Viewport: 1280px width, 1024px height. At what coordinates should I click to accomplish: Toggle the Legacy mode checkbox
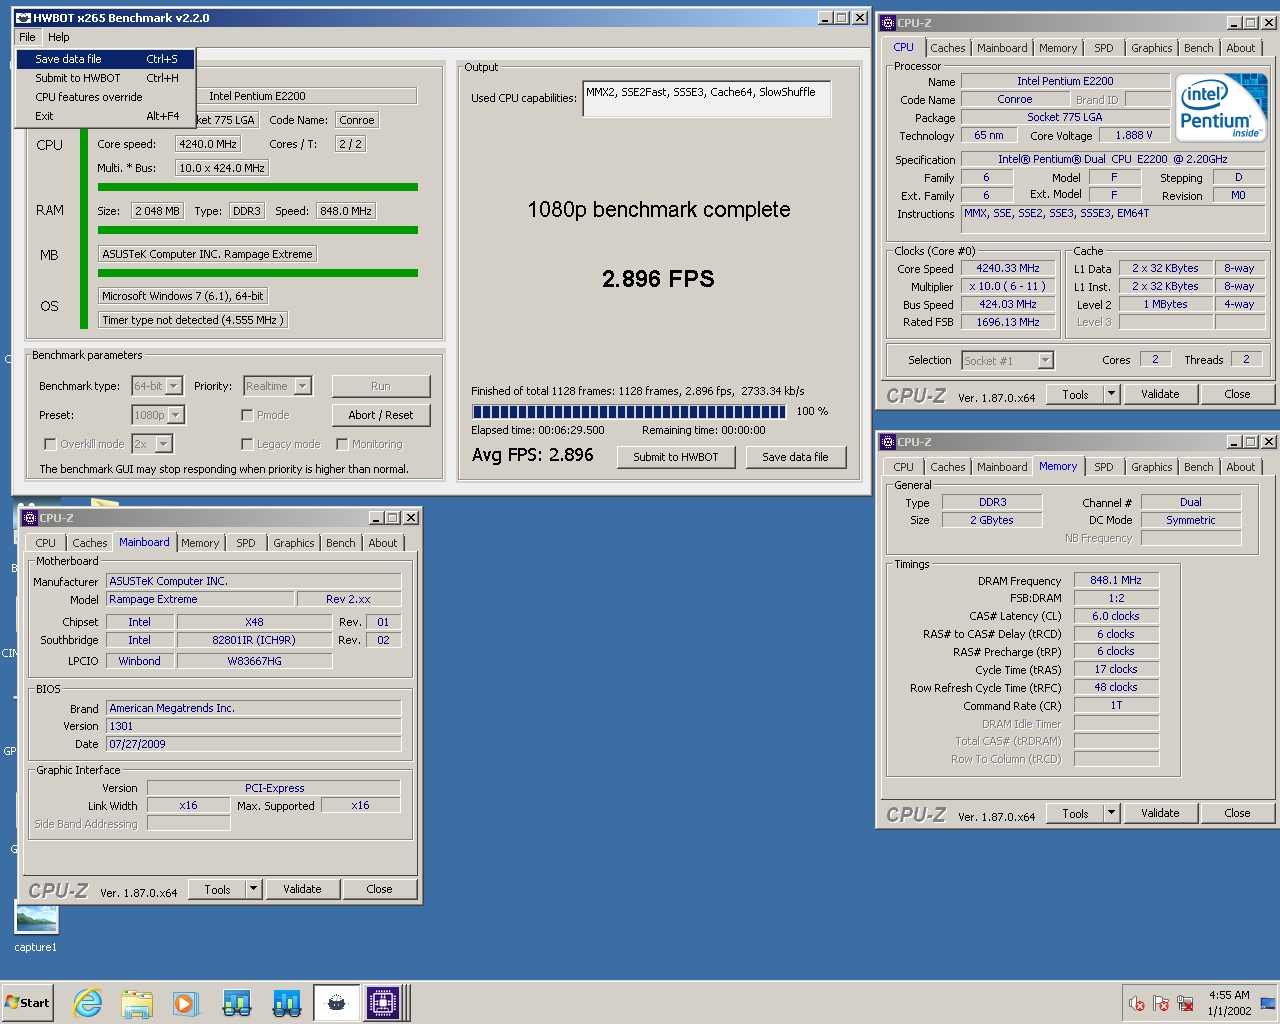pos(247,444)
